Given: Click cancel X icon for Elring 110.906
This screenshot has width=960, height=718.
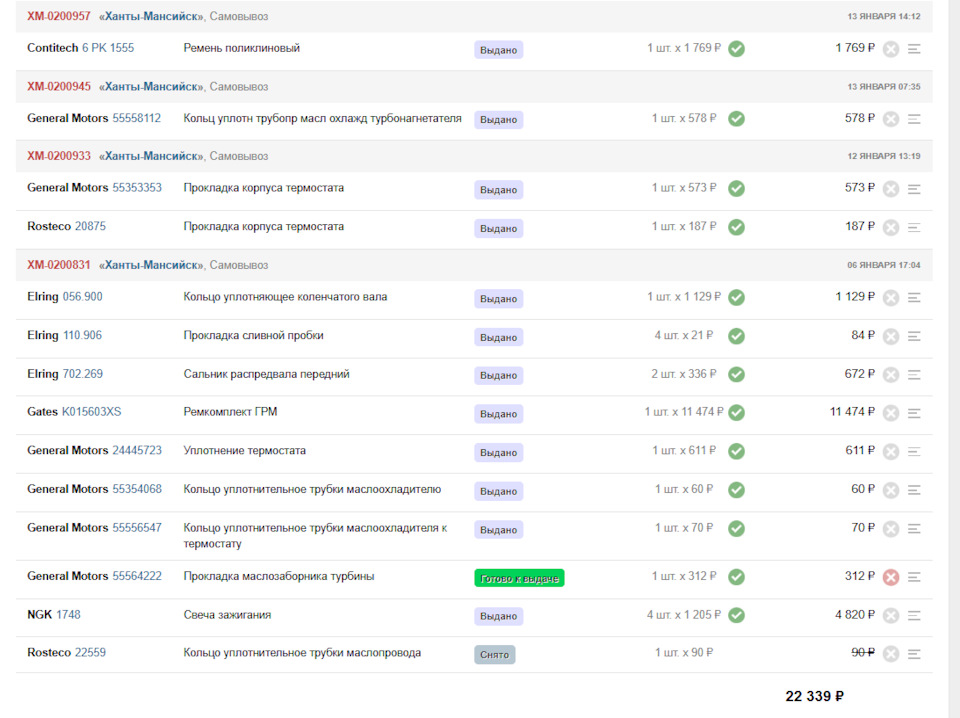Looking at the screenshot, I should (x=891, y=337).
